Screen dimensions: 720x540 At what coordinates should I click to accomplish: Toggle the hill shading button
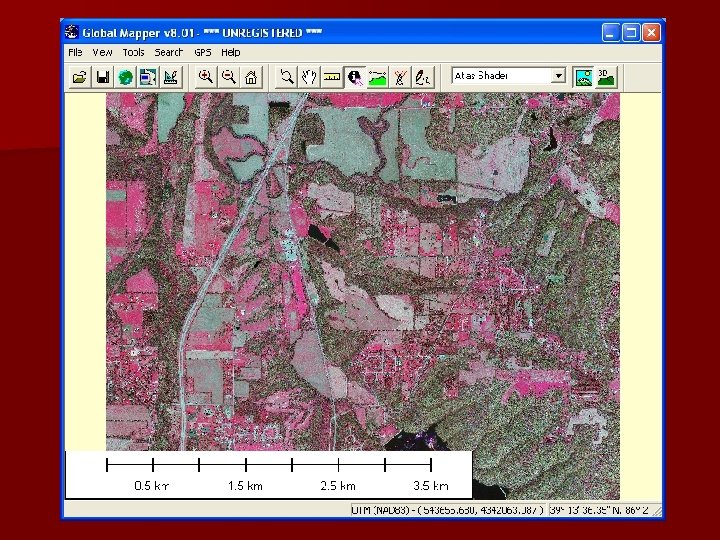click(582, 76)
